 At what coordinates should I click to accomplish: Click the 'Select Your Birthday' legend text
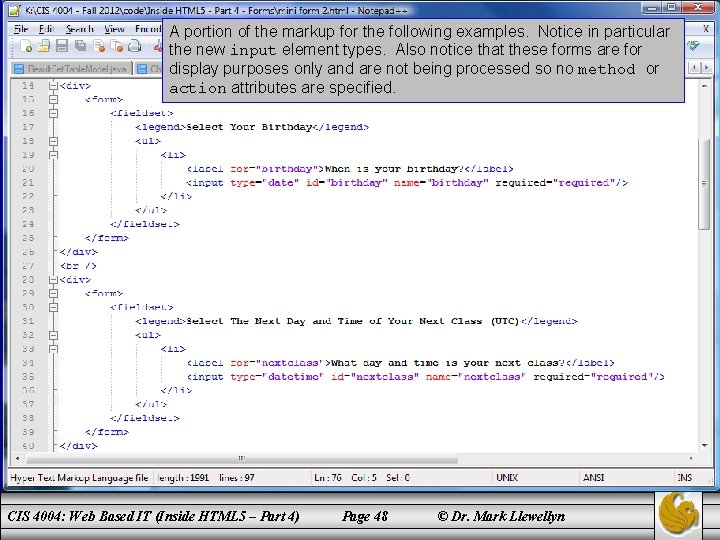(249, 127)
